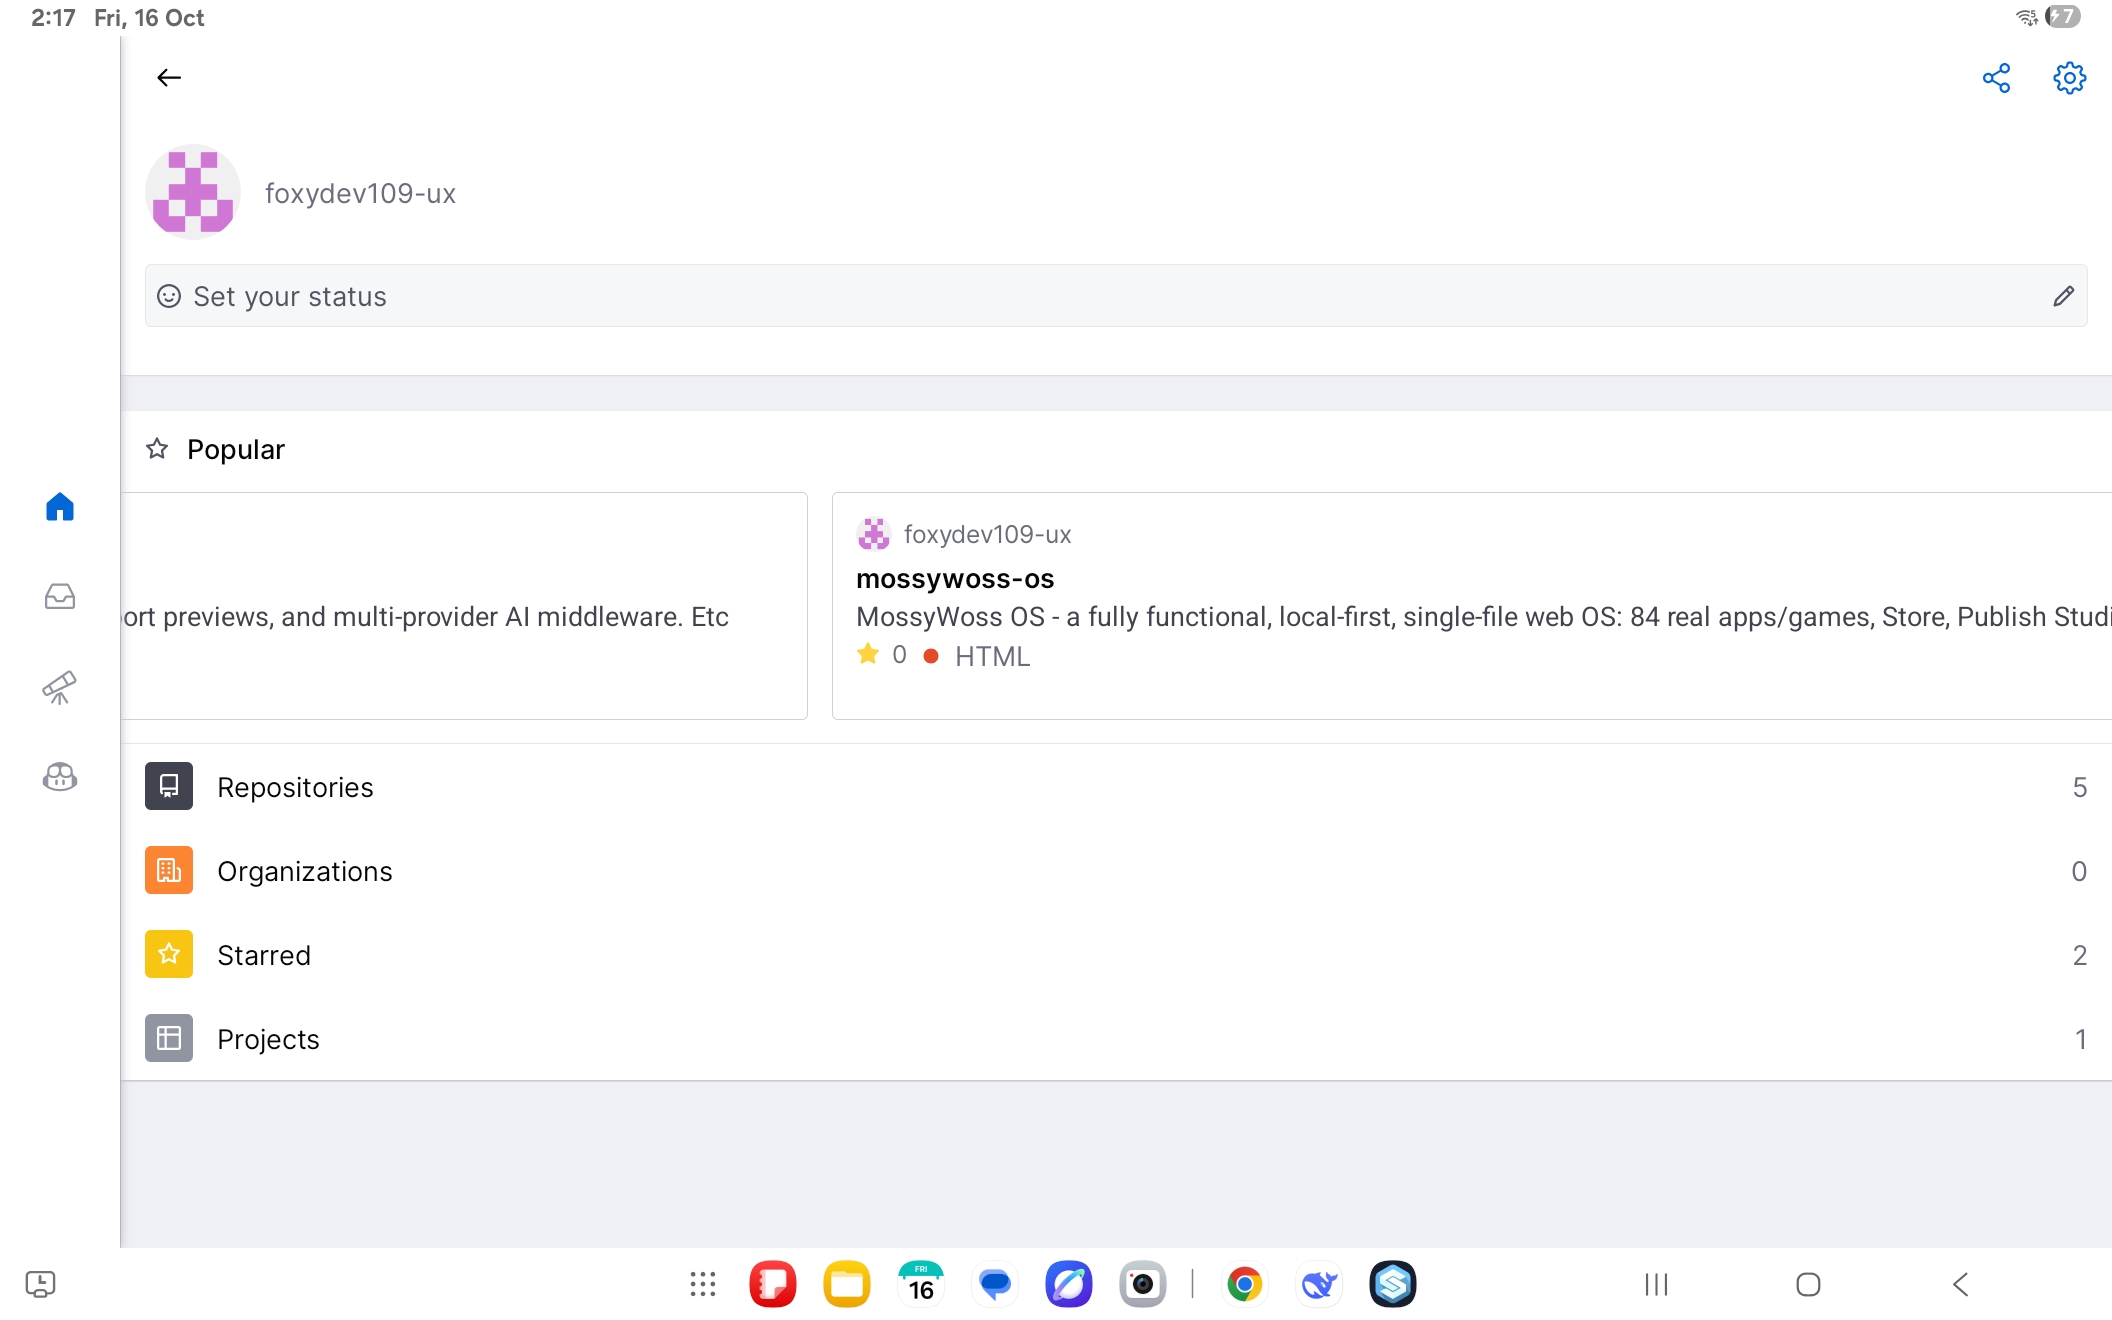The image size is (2112, 1320).
Task: Open the Organizations list
Action: coord(1116,871)
